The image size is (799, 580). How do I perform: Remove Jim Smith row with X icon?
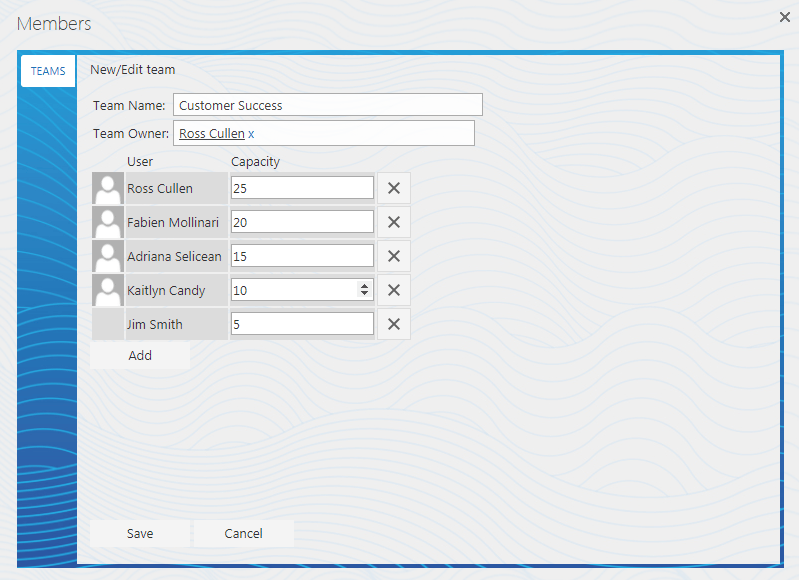[x=394, y=324]
